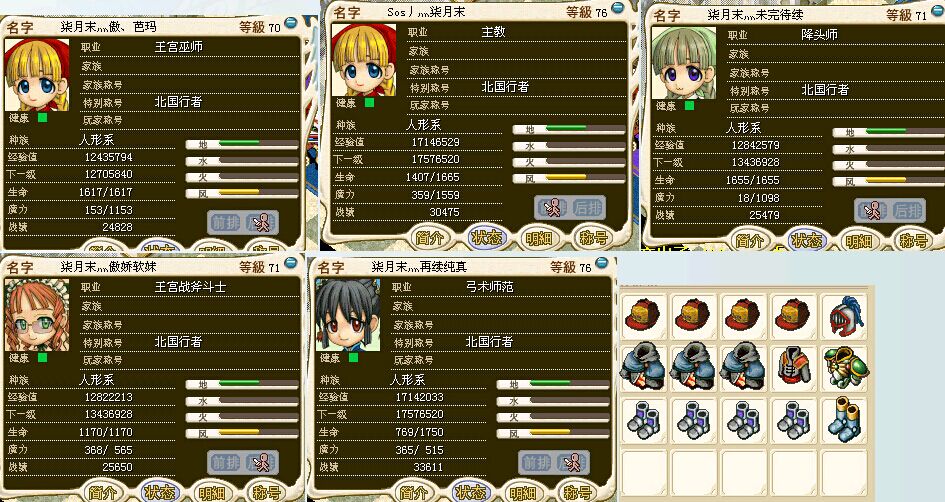This screenshot has height=502, width=945.
Task: Click the black-haired 弓术师范 portrait
Action: coord(348,315)
